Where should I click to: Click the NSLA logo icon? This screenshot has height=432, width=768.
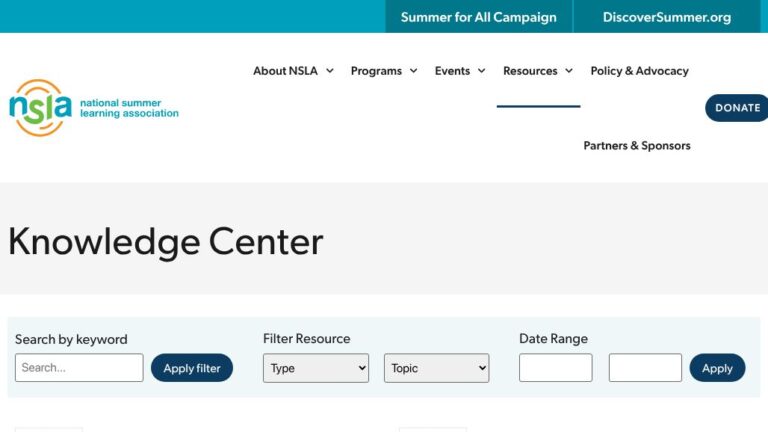(40, 108)
